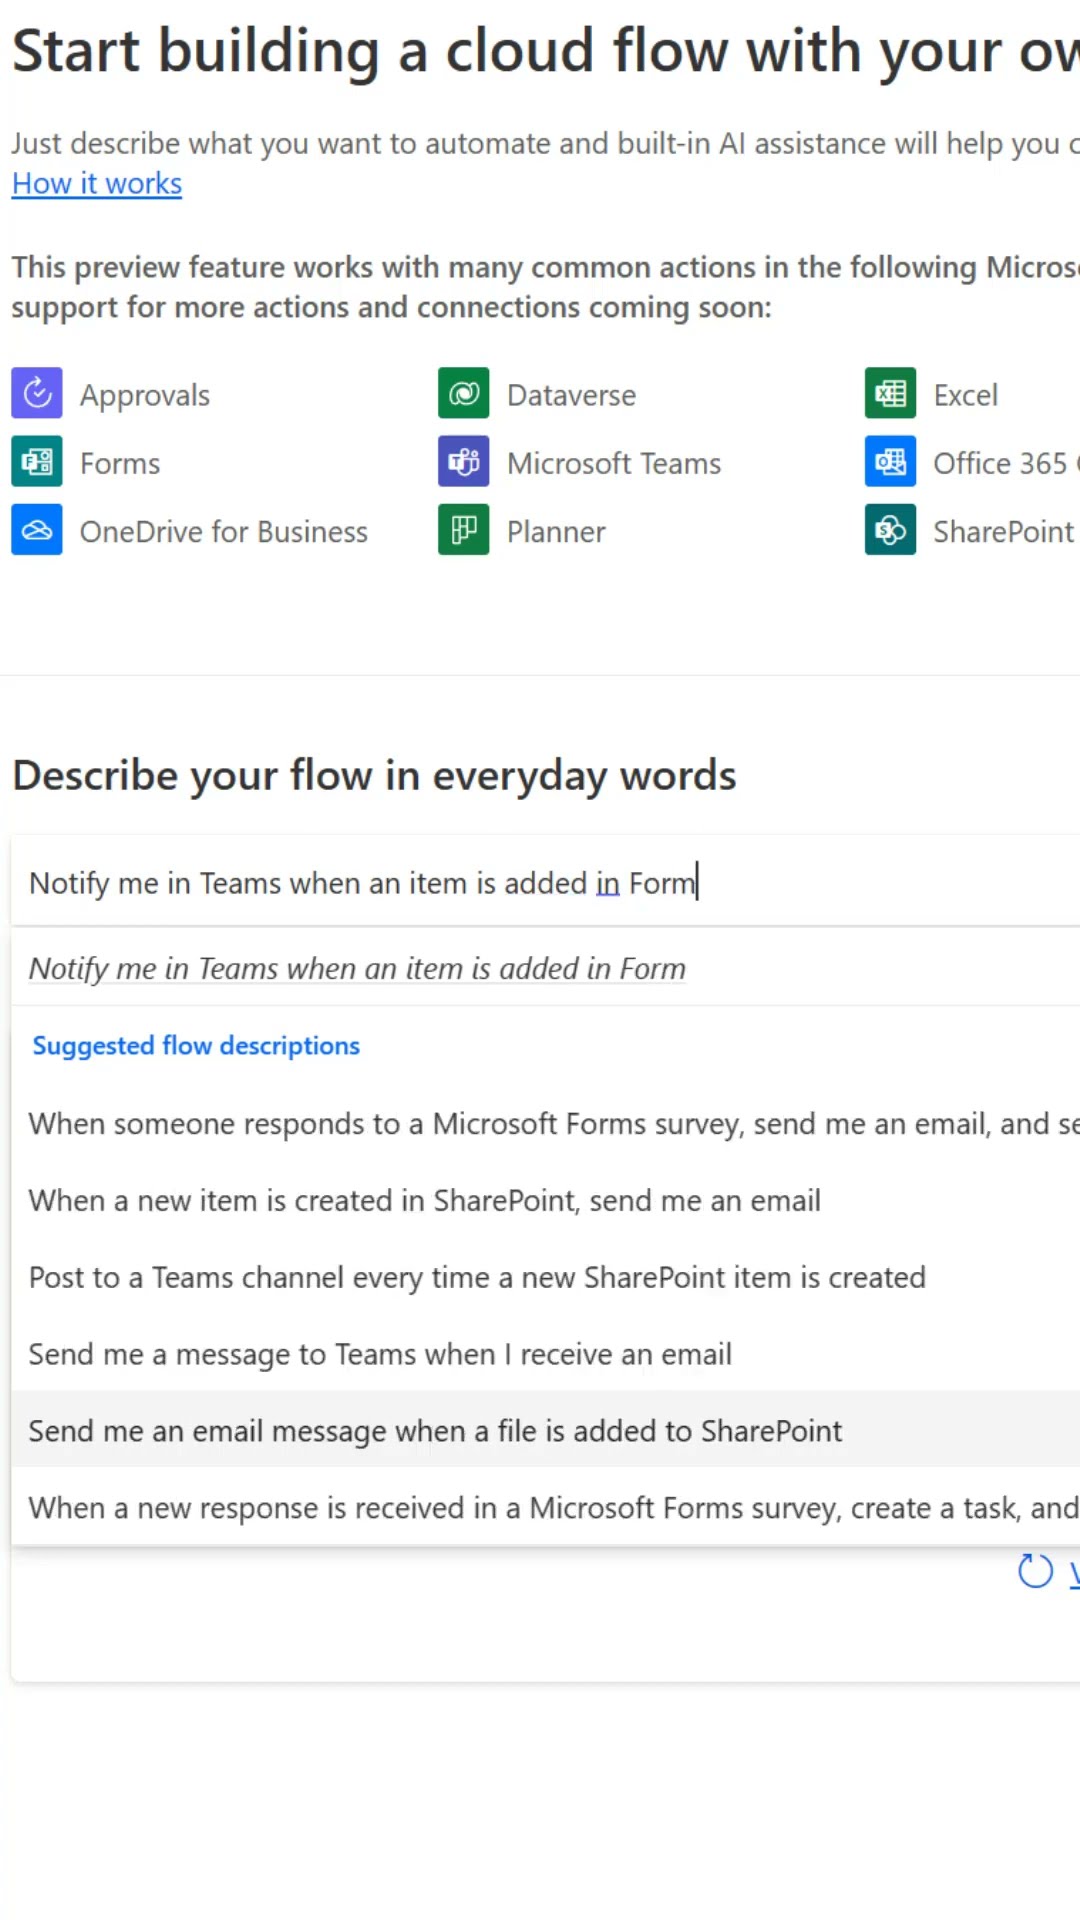The width and height of the screenshot is (1080, 1920).
Task: Click the OneDrive for Business icon
Action: [x=37, y=530]
